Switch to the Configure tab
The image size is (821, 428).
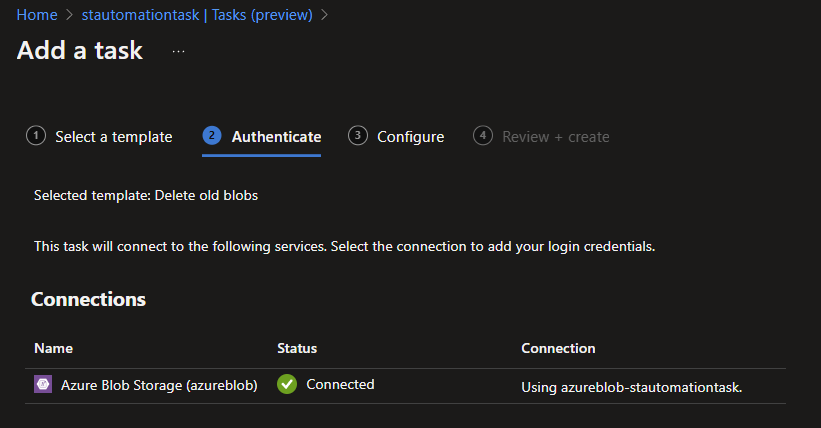[410, 137]
